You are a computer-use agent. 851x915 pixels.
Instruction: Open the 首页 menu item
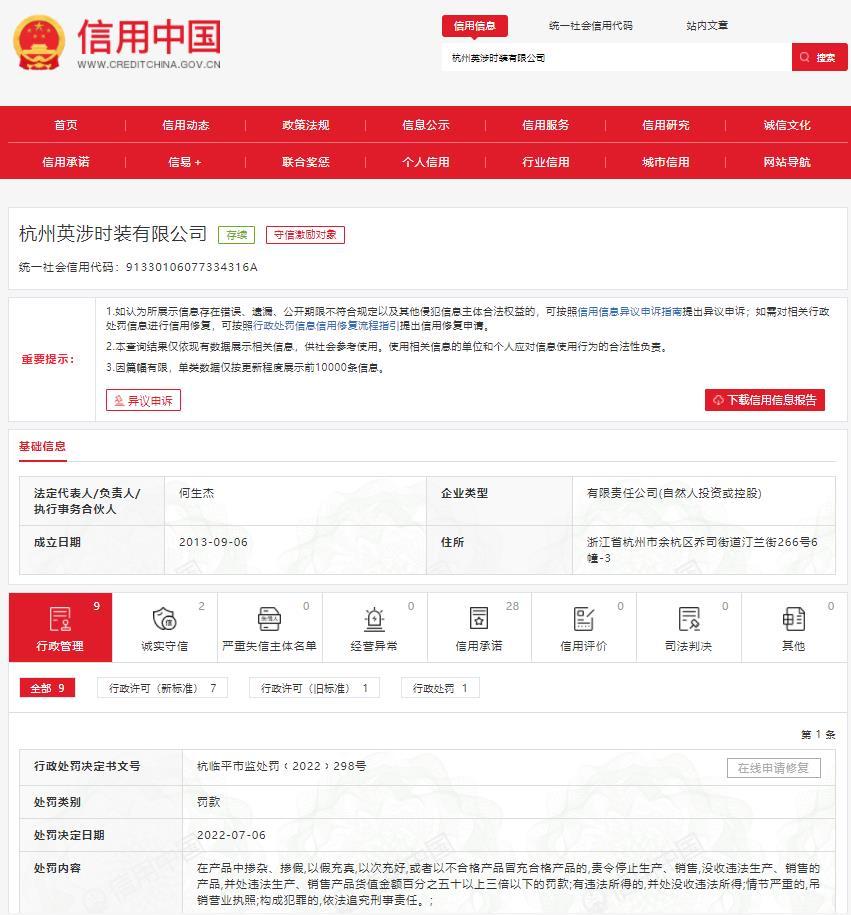click(x=66, y=125)
